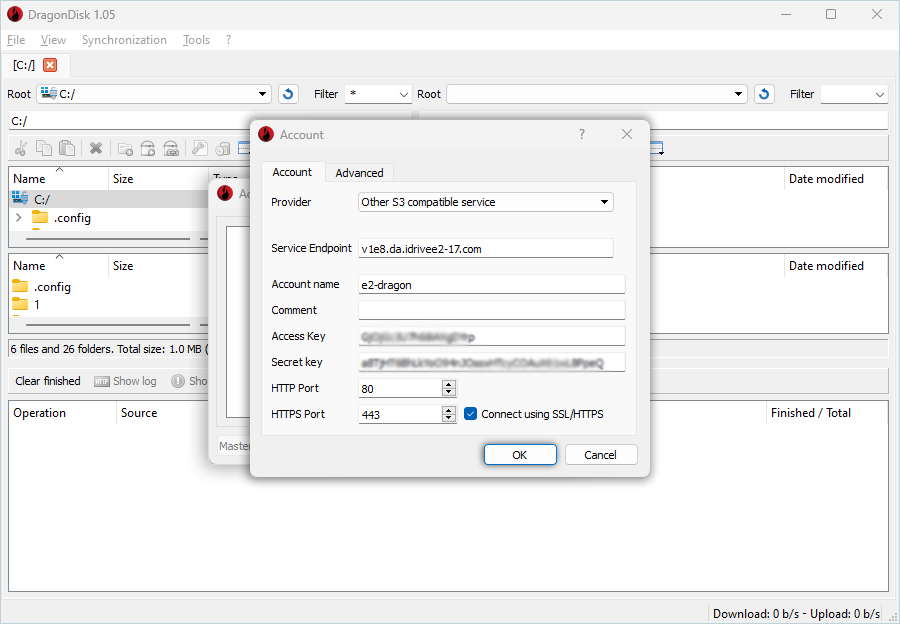Open the View menu

click(x=53, y=40)
